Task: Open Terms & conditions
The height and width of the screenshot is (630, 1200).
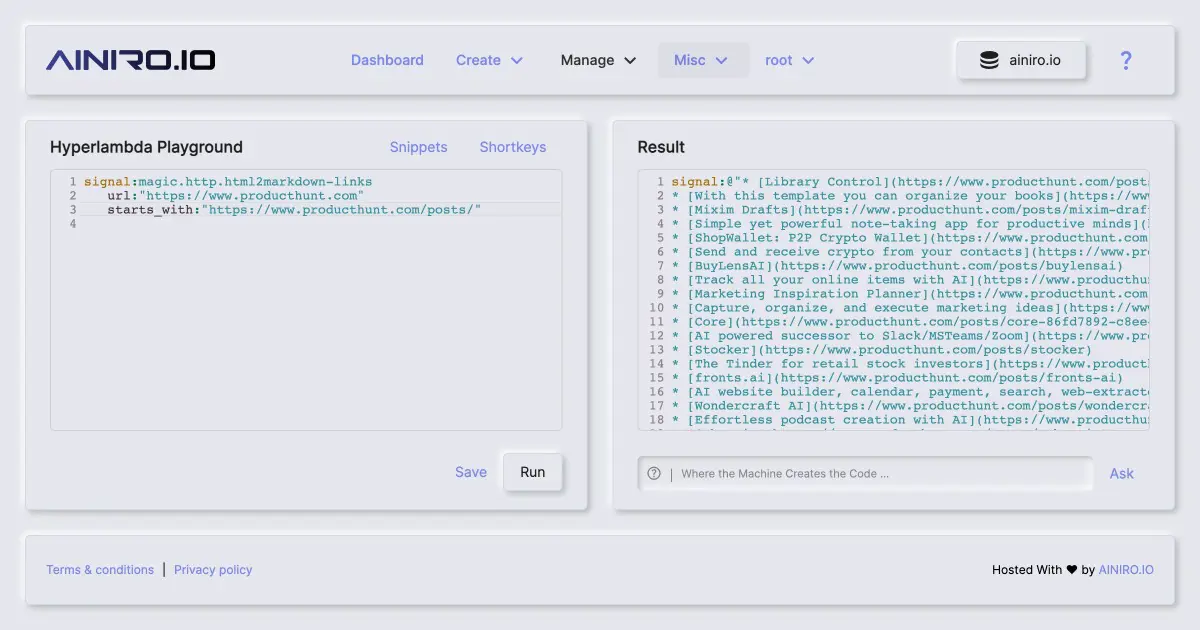Action: pos(100,570)
